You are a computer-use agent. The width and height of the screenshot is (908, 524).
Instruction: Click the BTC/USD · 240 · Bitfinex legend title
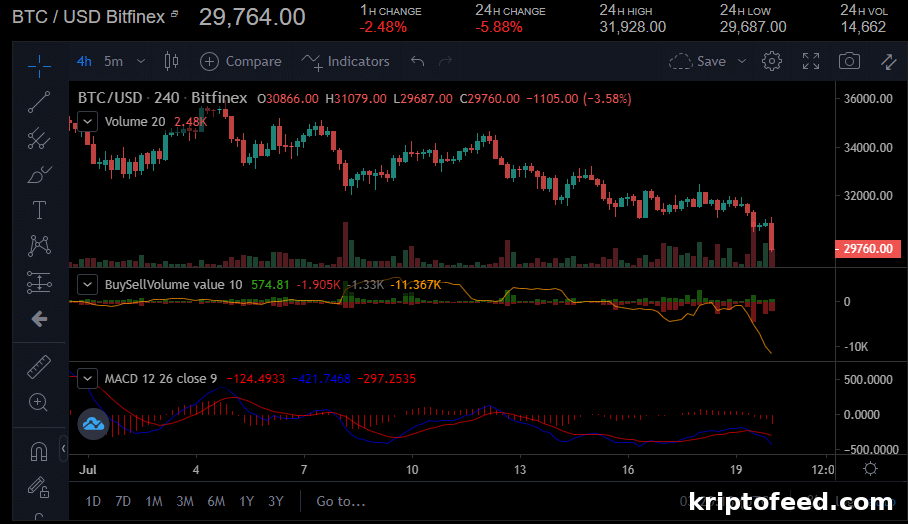[163, 98]
